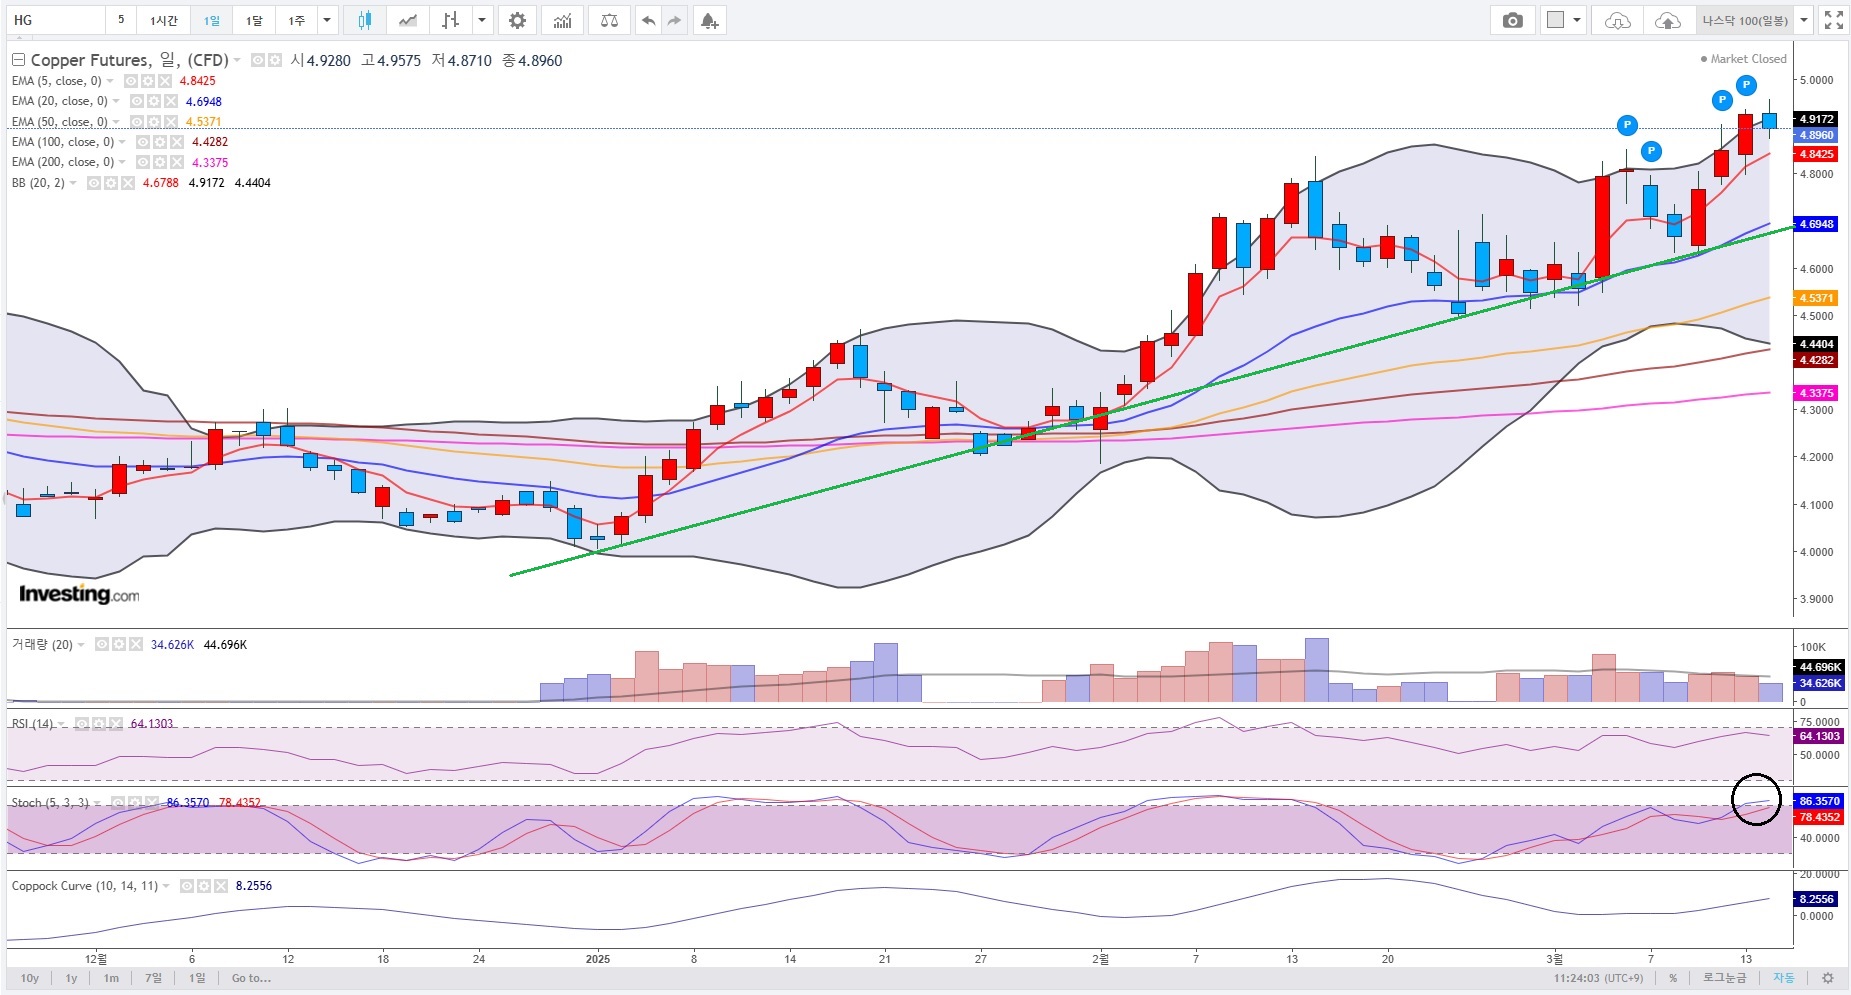This screenshot has height=995, width=1851.
Task: Select the 1시간 timeframe tab
Action: coord(164,20)
